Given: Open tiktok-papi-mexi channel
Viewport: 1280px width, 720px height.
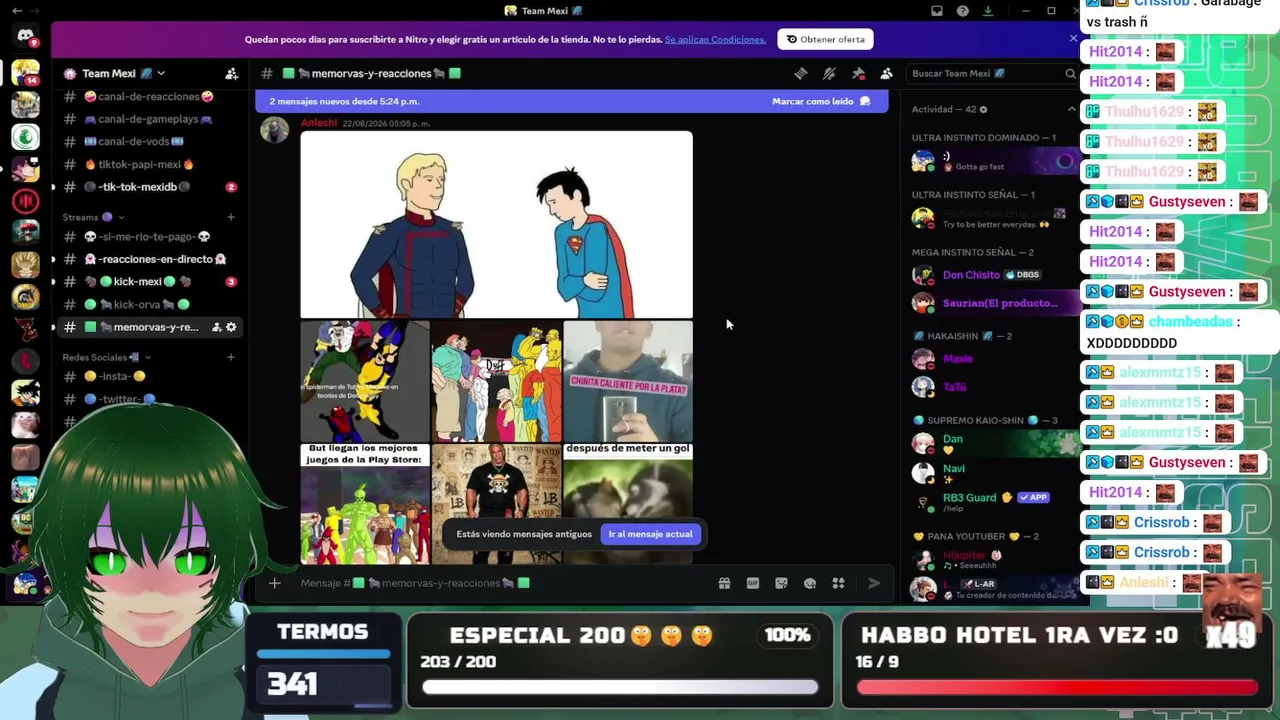Looking at the screenshot, I should pyautogui.click(x=148, y=164).
